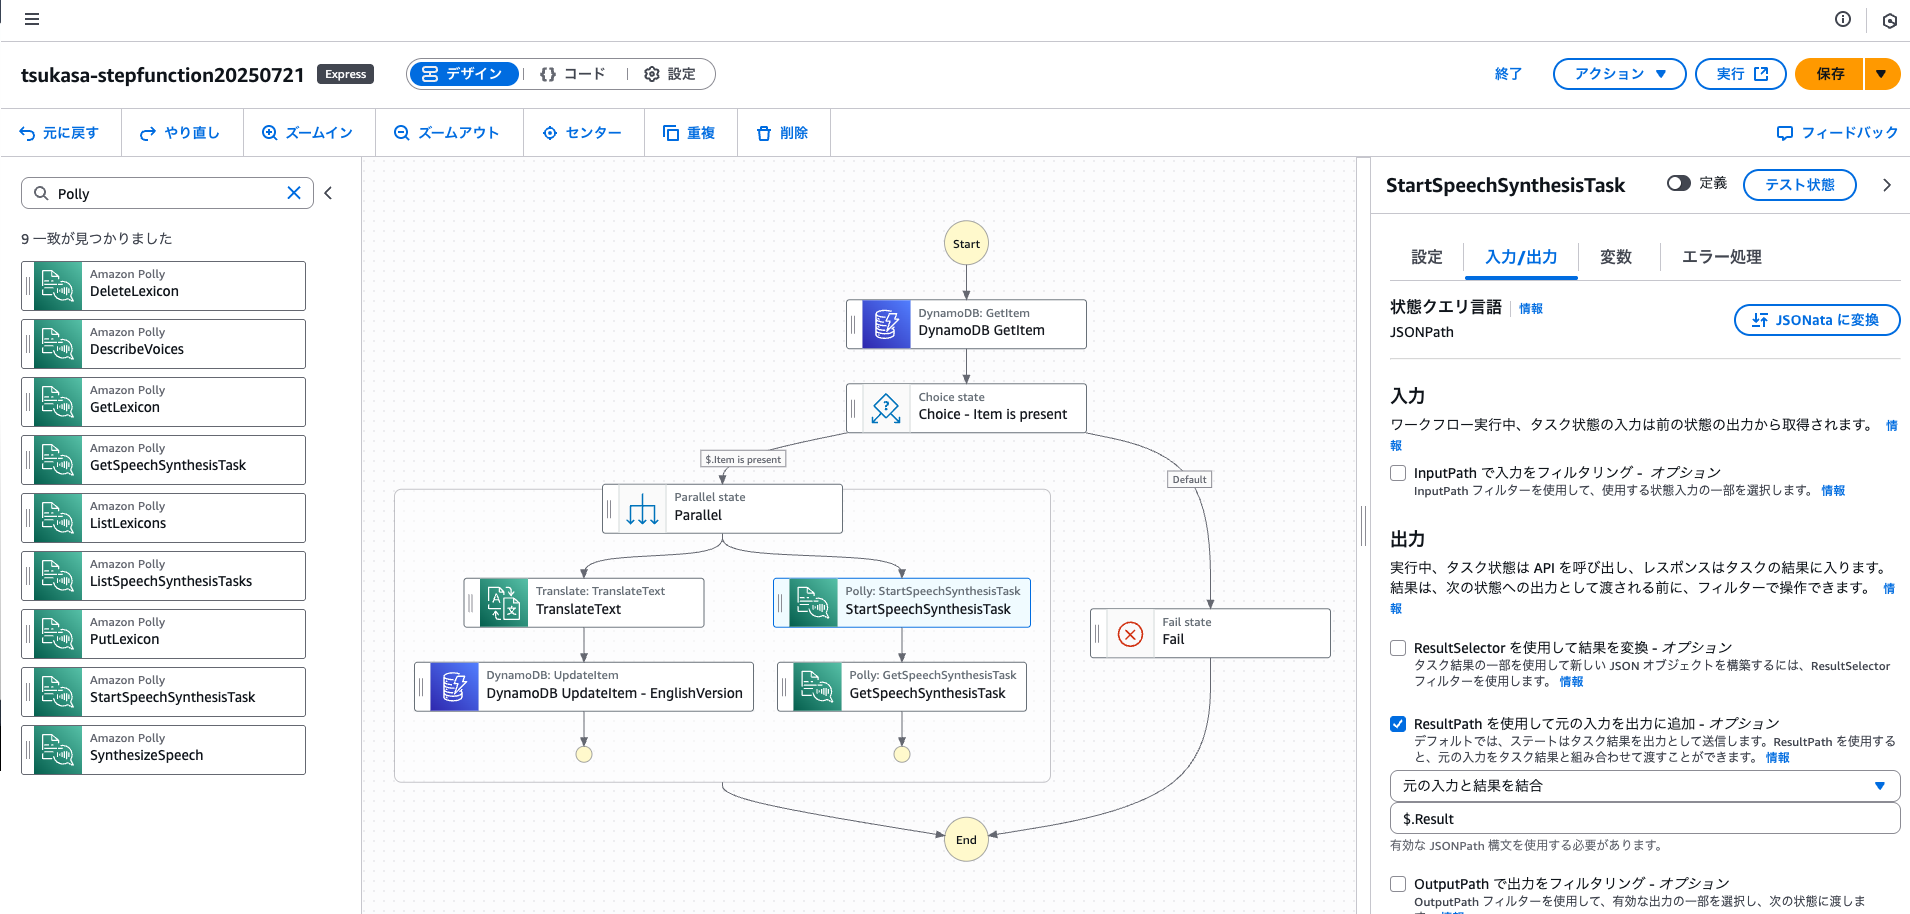This screenshot has width=1910, height=914.
Task: Open the save options dropdown arrow
Action: [1882, 74]
